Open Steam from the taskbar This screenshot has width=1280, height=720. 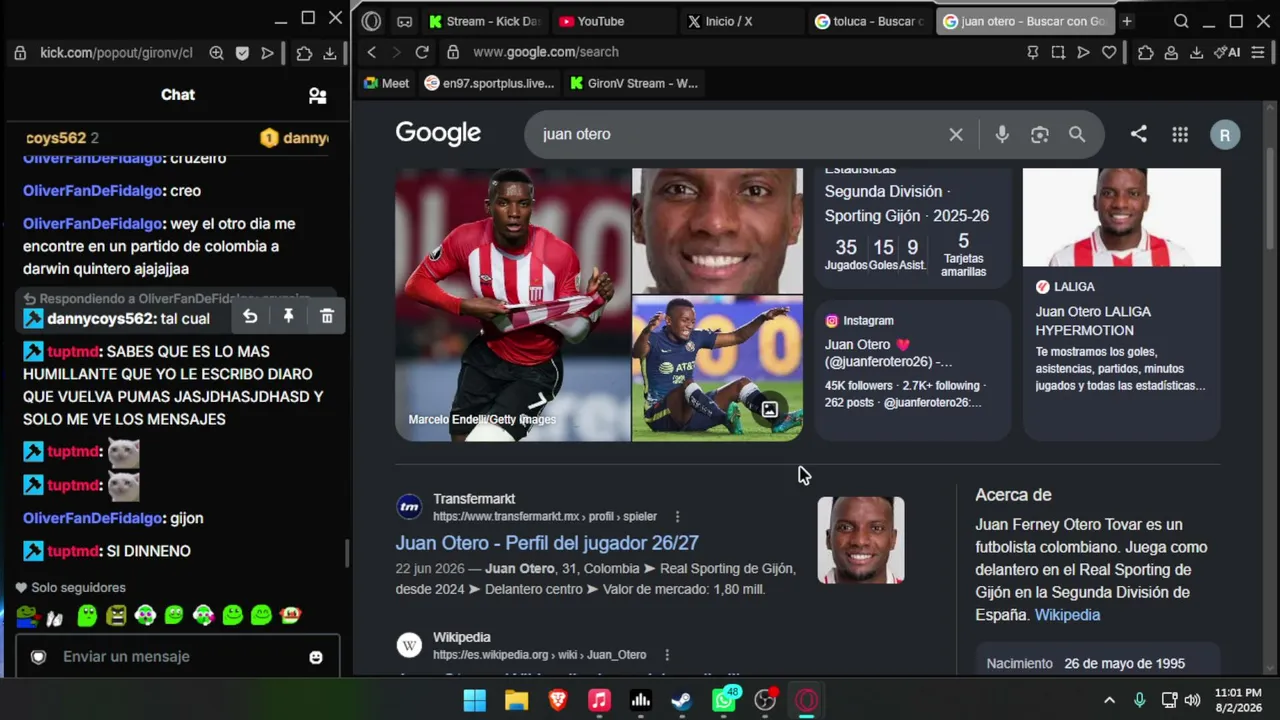(x=682, y=700)
